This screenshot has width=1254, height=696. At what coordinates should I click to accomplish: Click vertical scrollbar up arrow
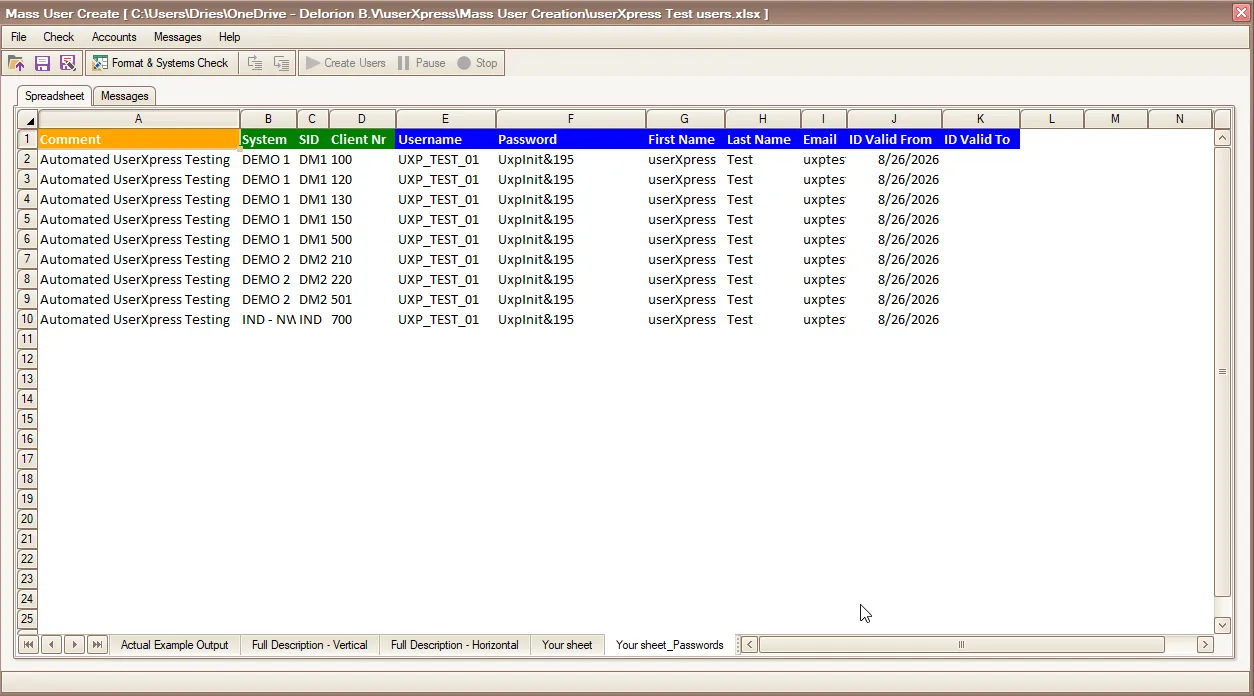pos(1222,138)
